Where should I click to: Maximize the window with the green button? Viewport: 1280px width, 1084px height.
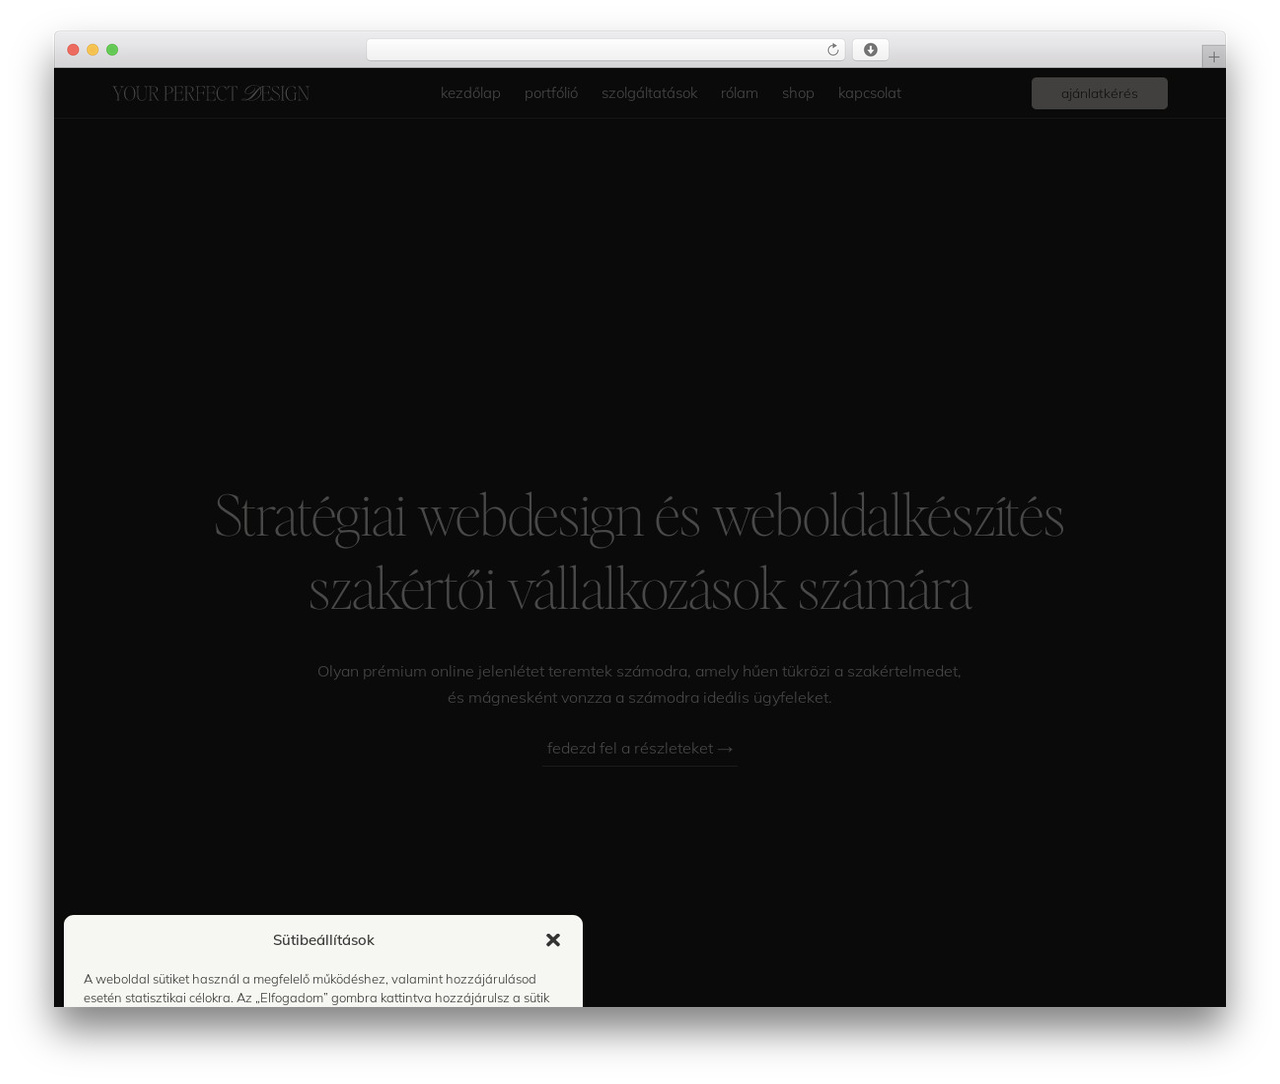tap(112, 50)
